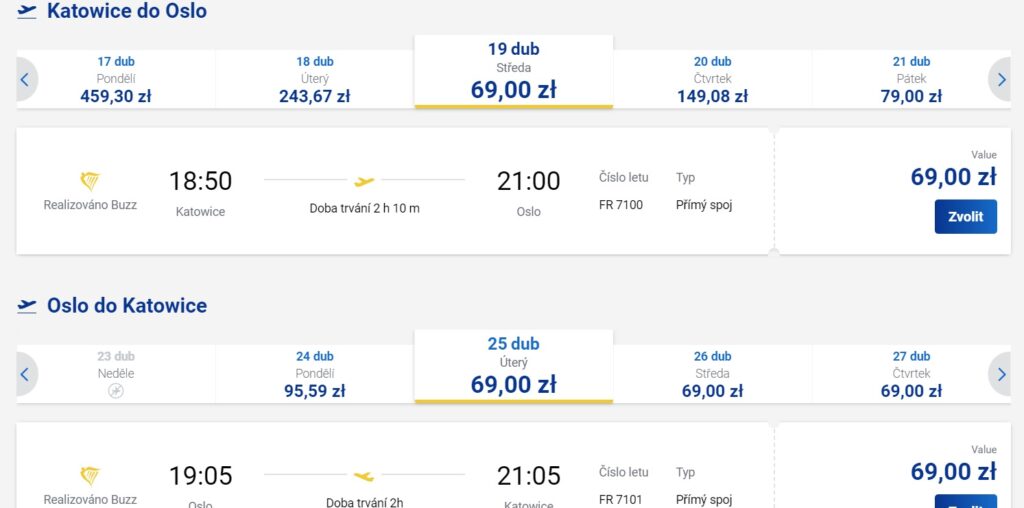Click the no-flight icon under 23 dub

(x=116, y=391)
